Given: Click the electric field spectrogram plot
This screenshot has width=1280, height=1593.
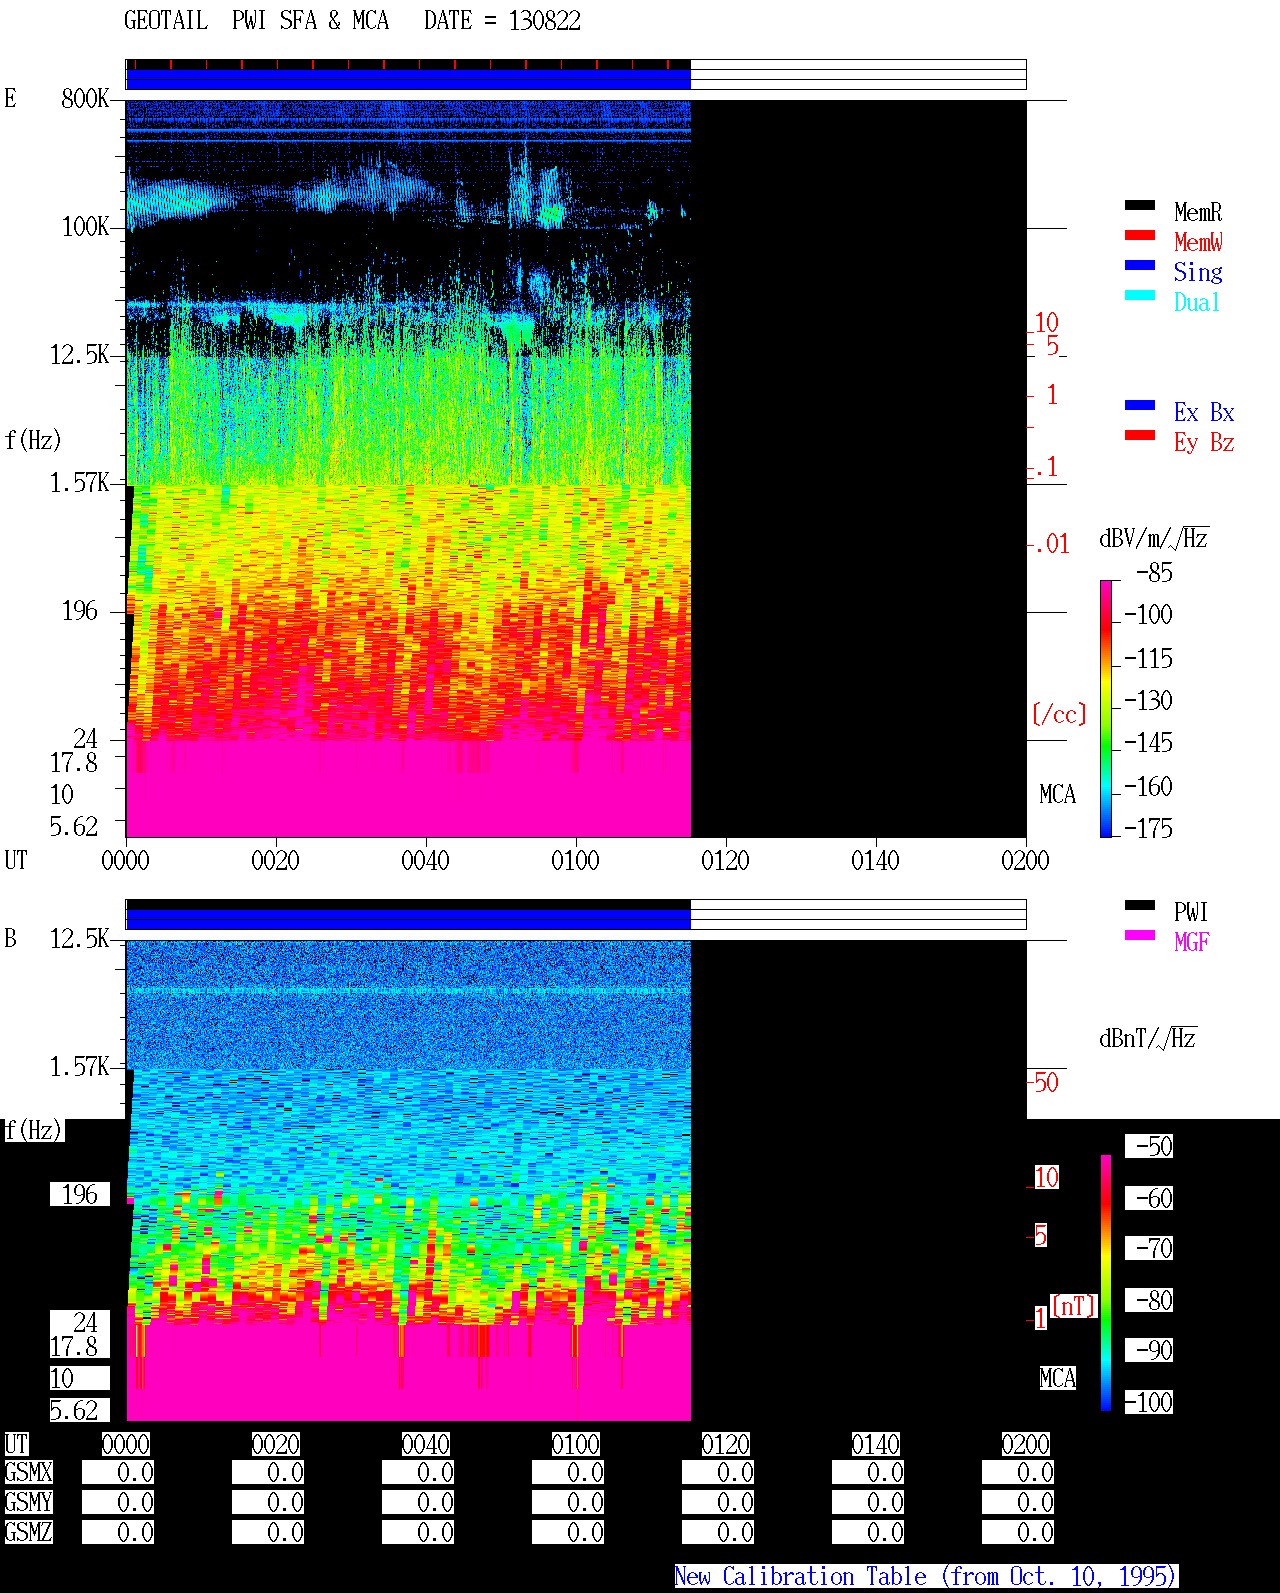Looking at the screenshot, I should point(576,468).
